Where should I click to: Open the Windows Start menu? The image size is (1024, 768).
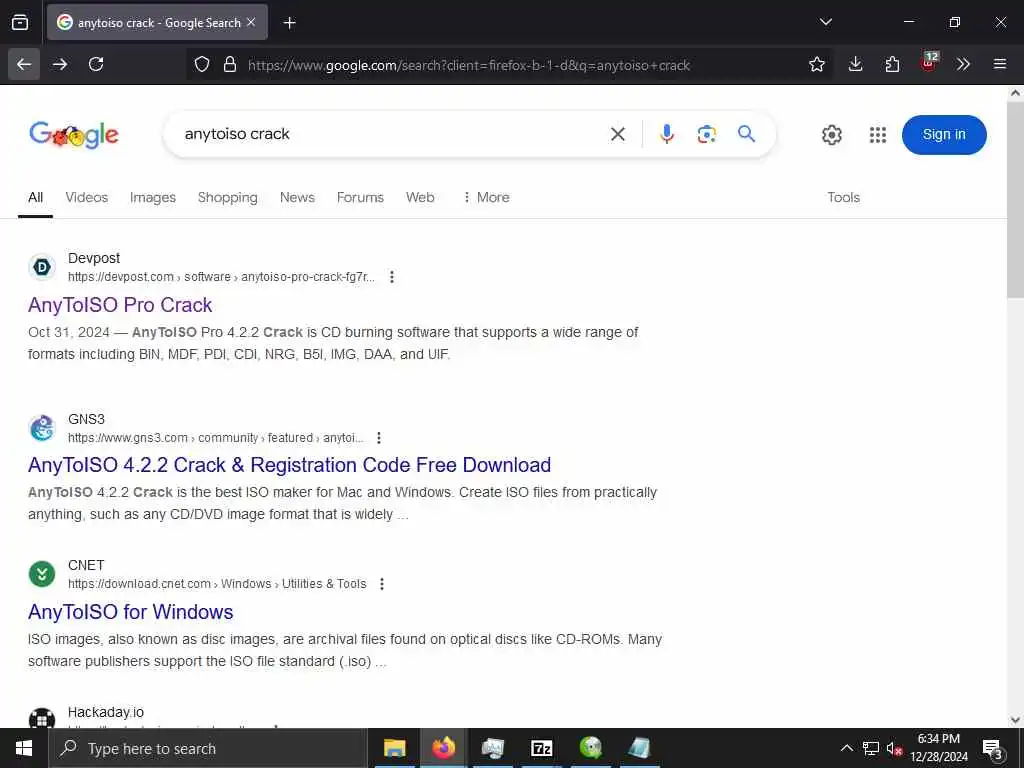(24, 748)
